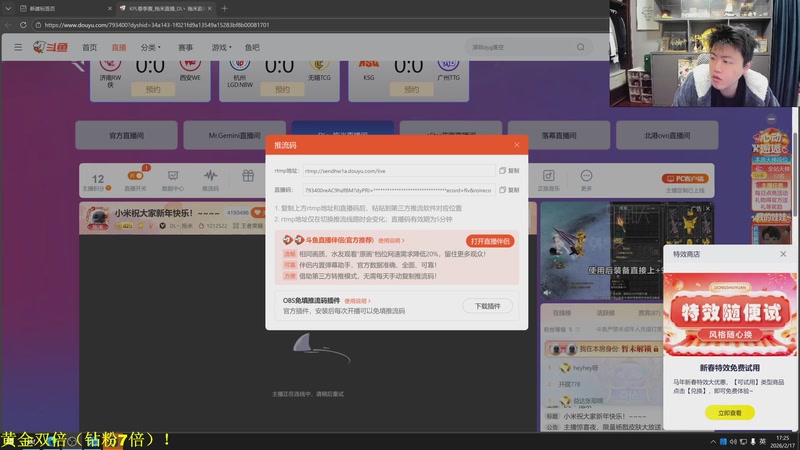Select the 在线榜 ranking tab

click(562, 313)
